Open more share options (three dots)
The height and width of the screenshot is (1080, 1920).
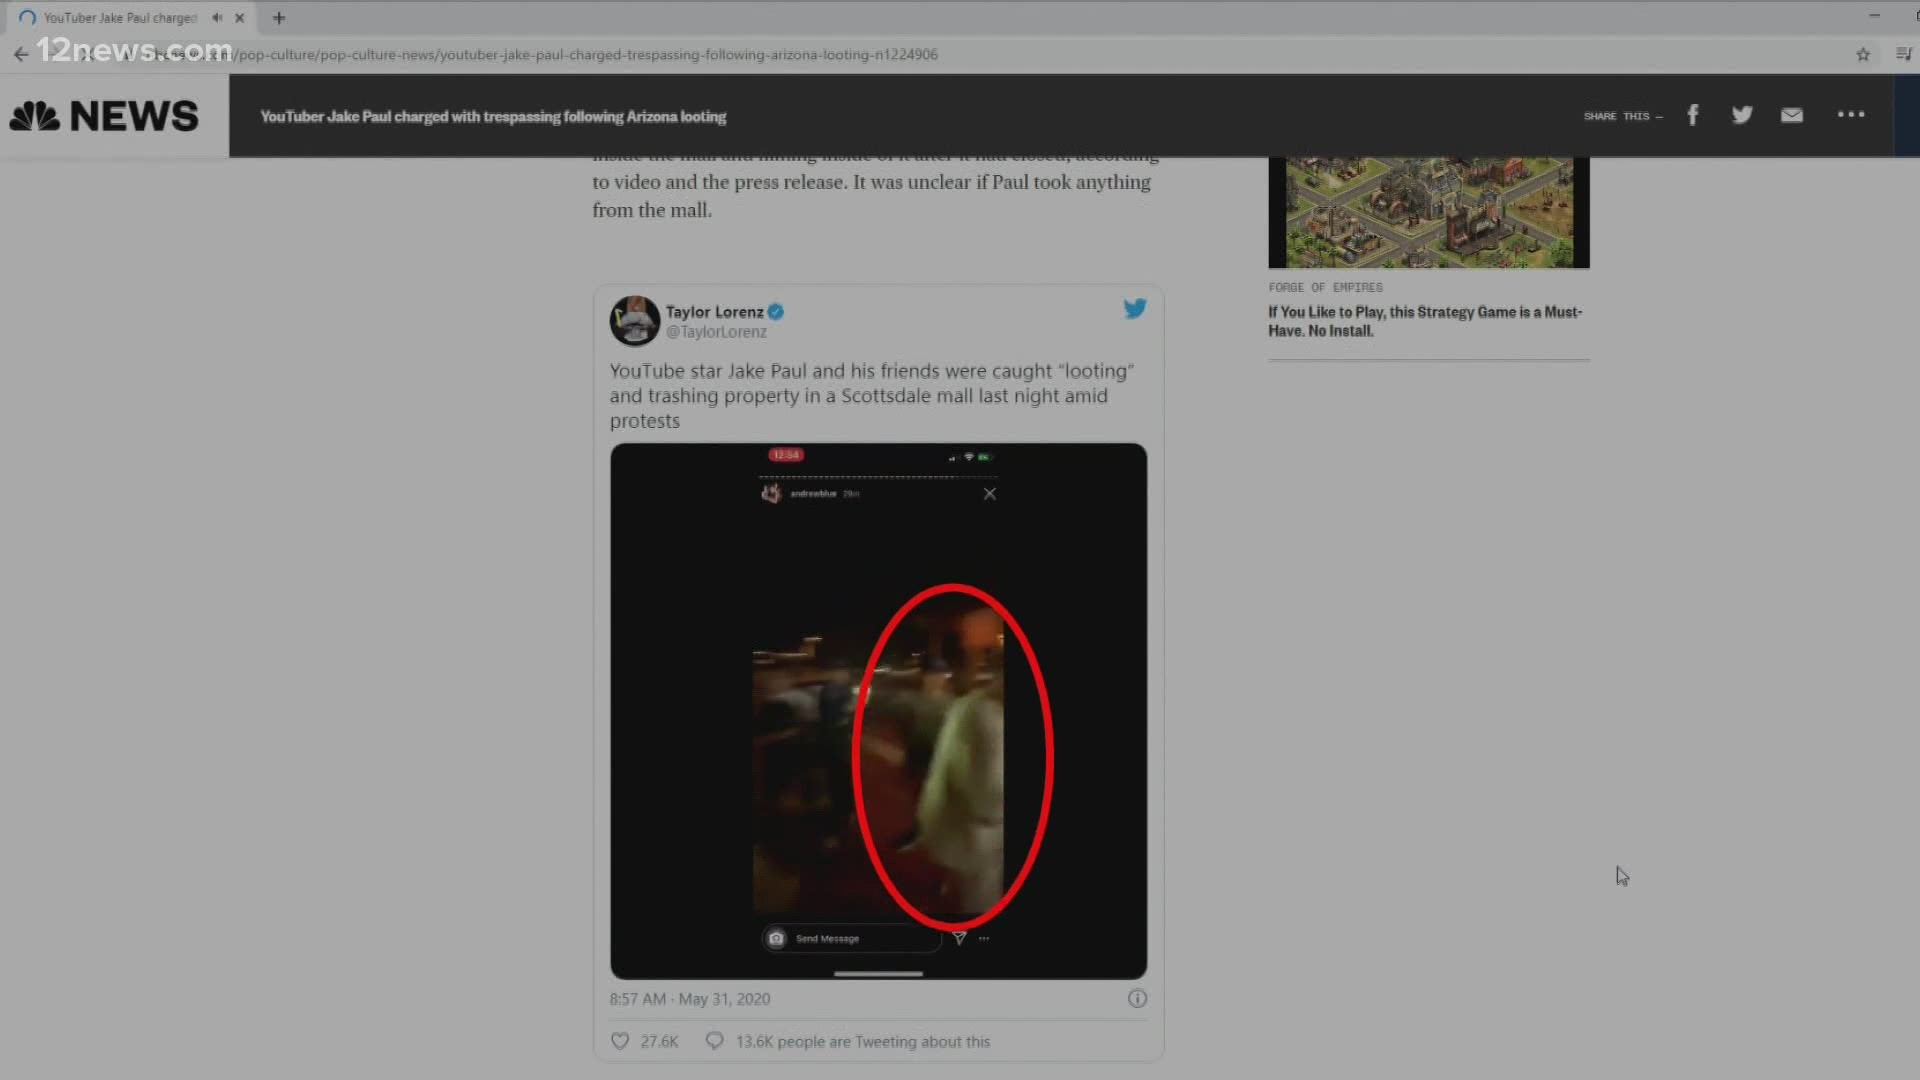[1851, 115]
